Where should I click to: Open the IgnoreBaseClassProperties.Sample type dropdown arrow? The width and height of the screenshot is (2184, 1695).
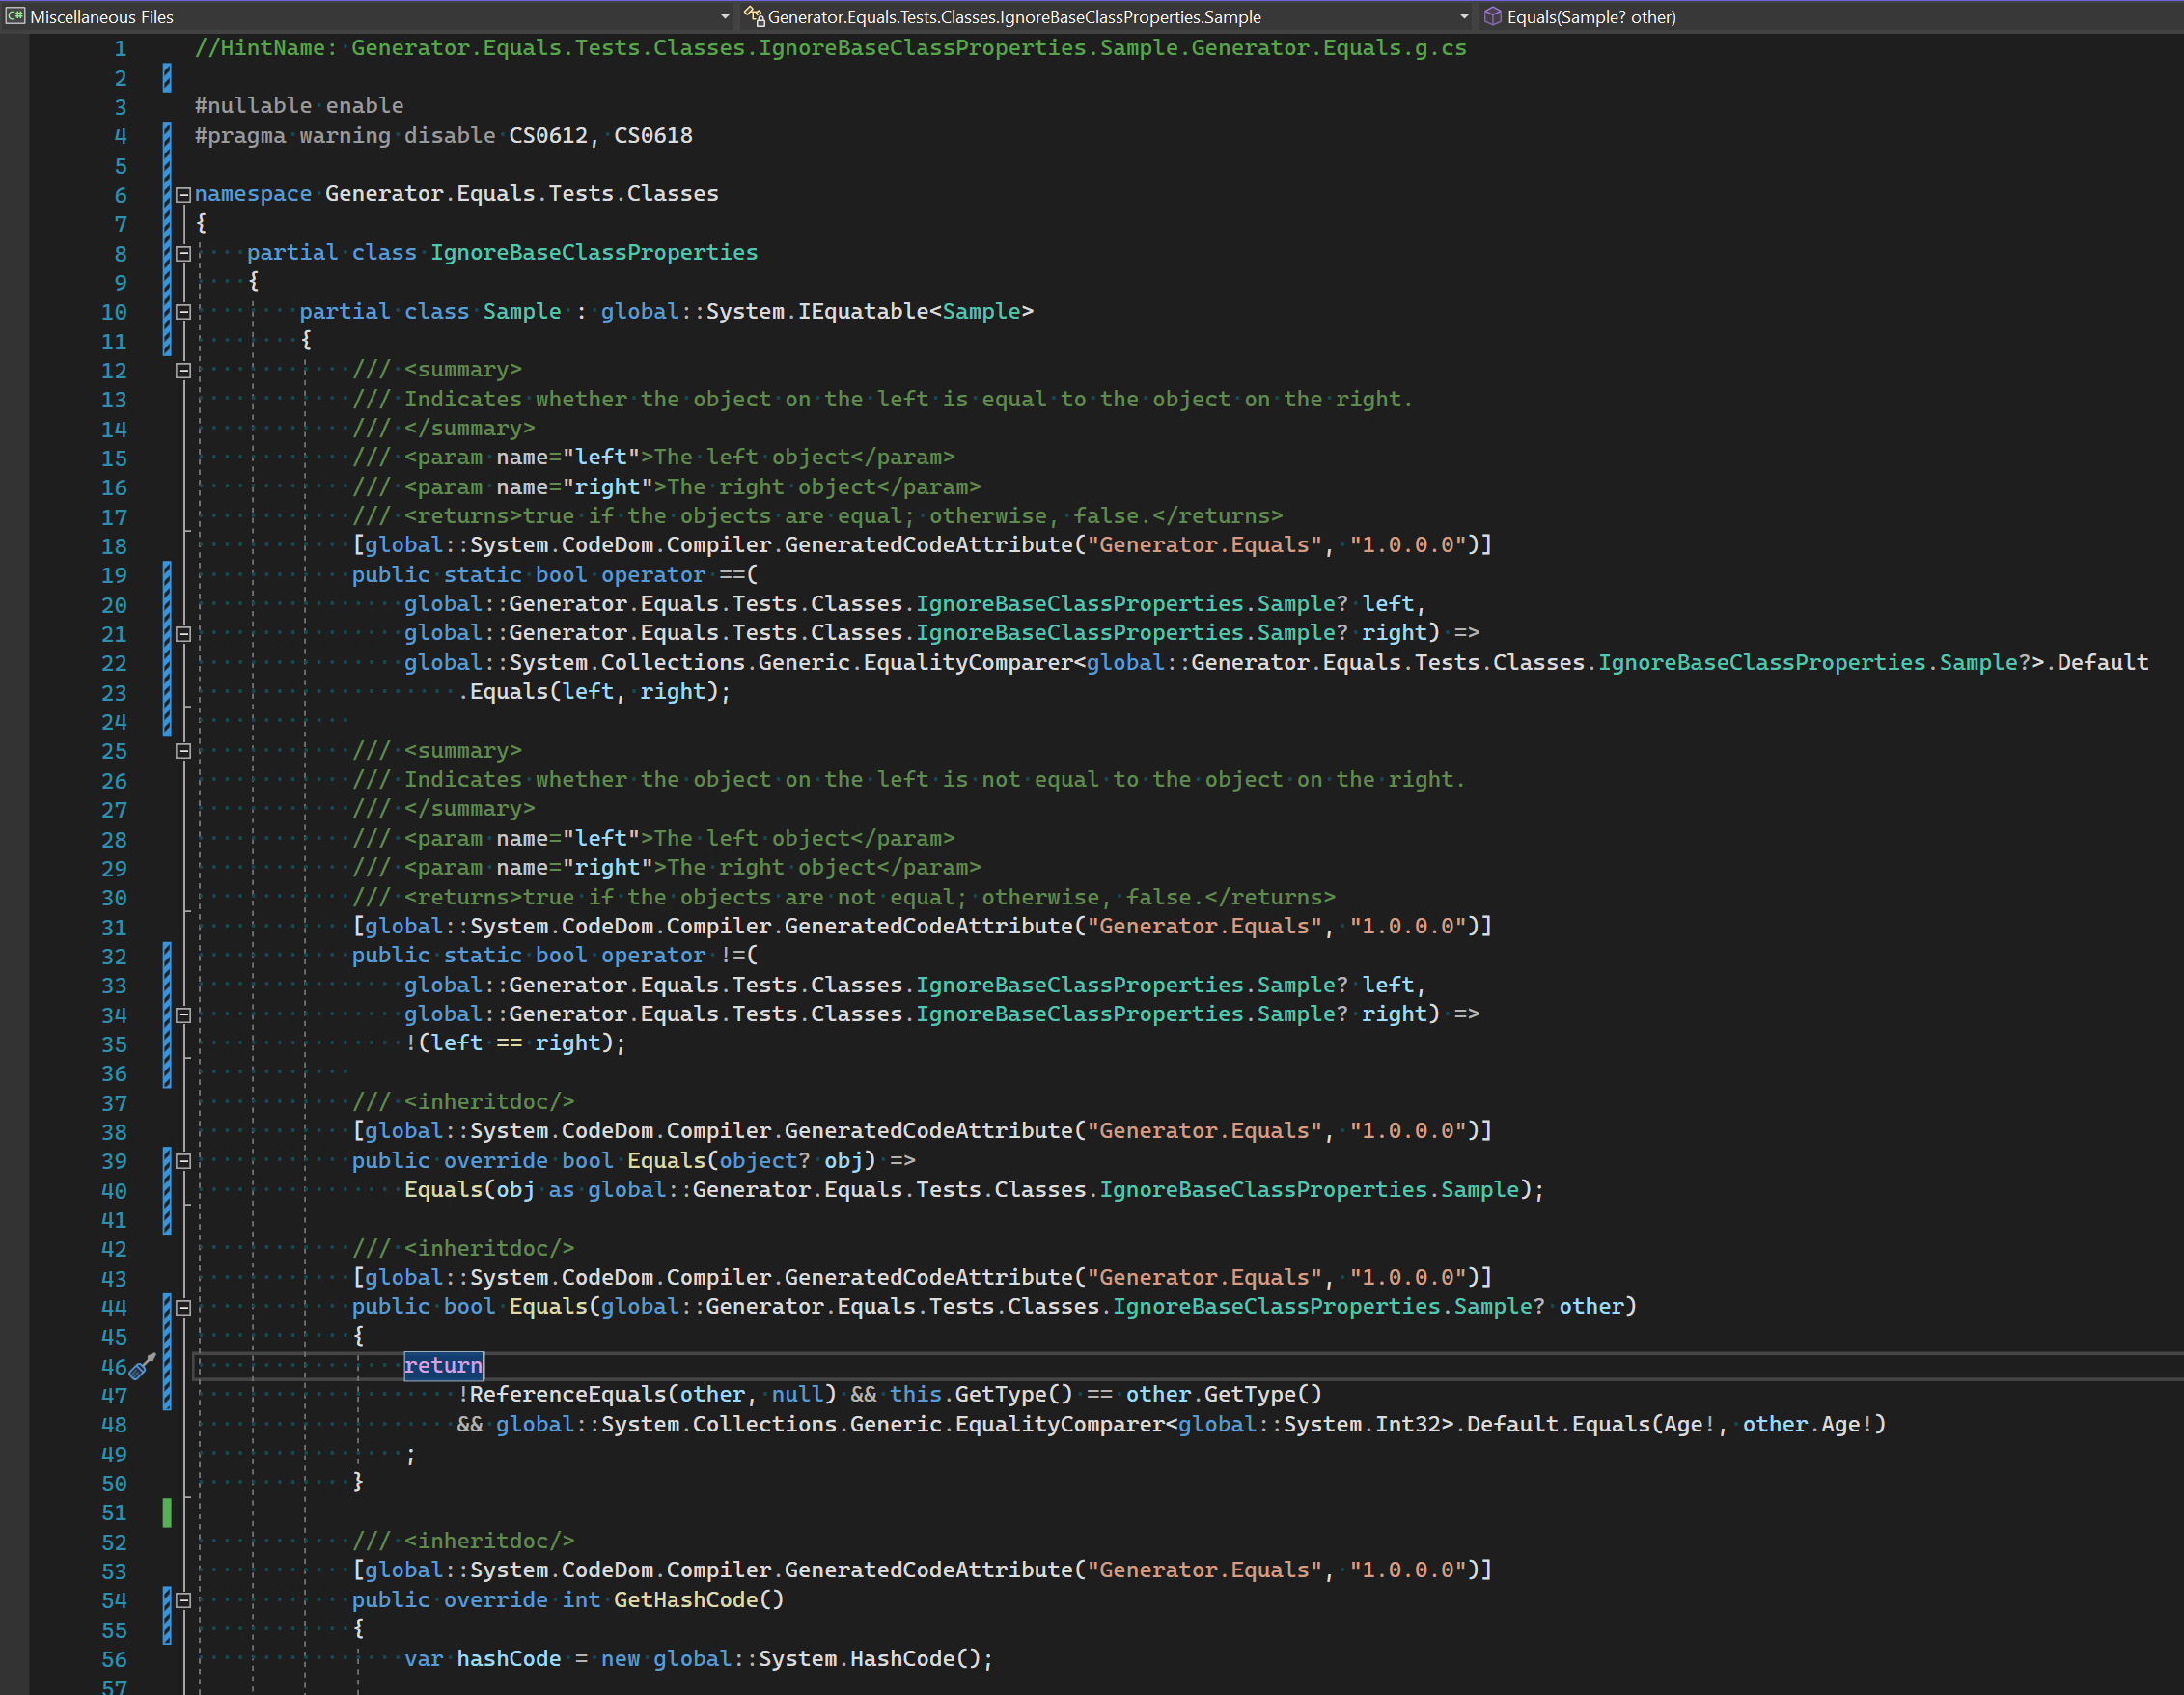[1464, 16]
